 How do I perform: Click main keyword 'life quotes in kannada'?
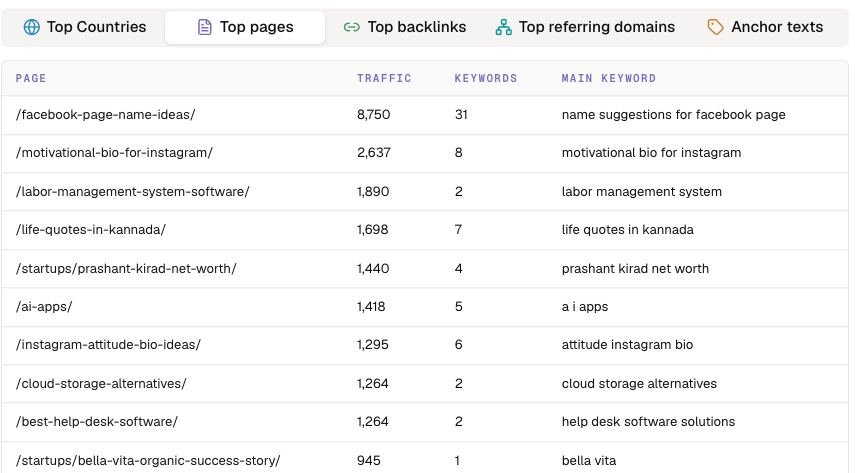628,230
